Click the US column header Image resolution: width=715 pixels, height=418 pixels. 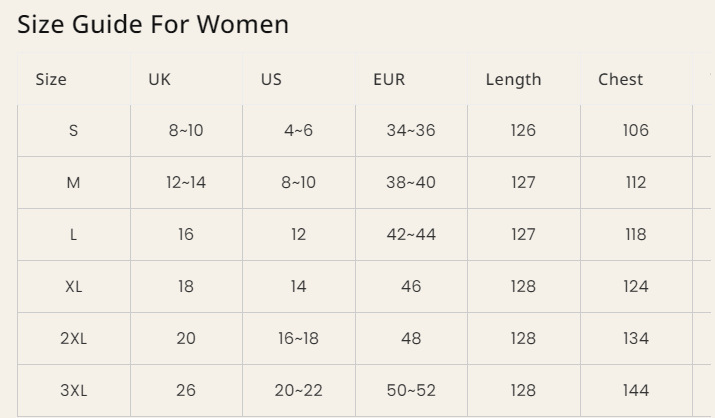271,80
